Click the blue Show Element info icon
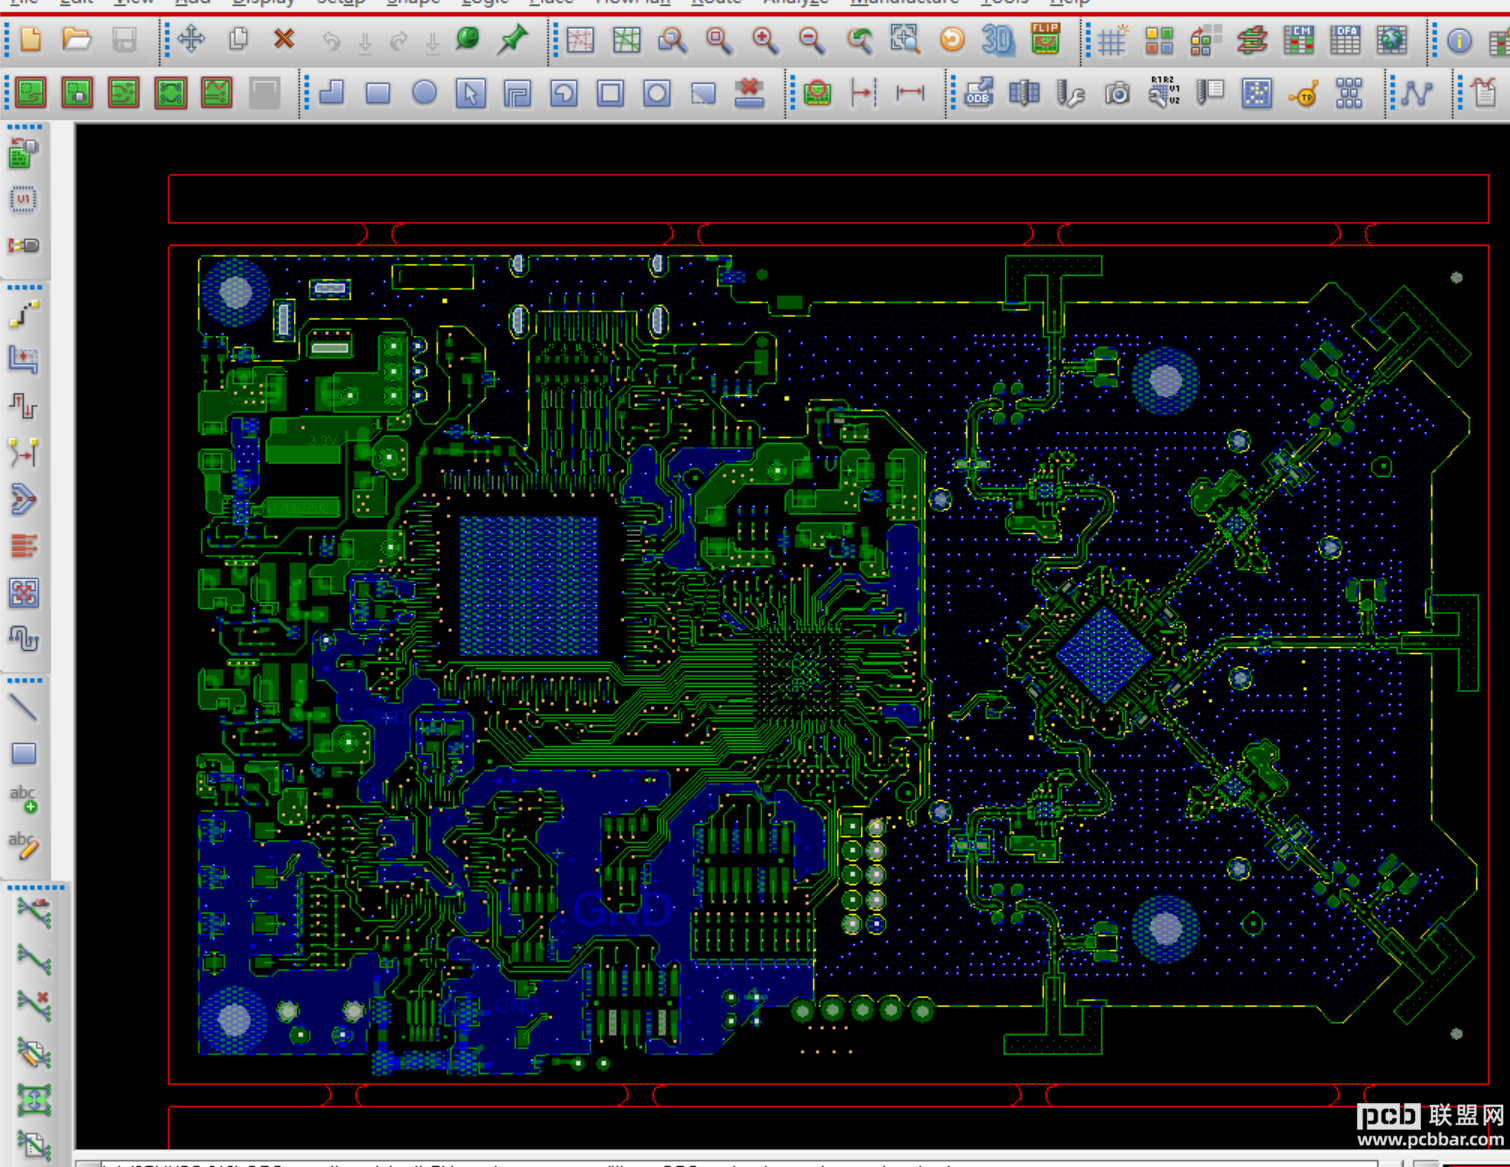Viewport: 1510px width, 1167px height. 1459,40
